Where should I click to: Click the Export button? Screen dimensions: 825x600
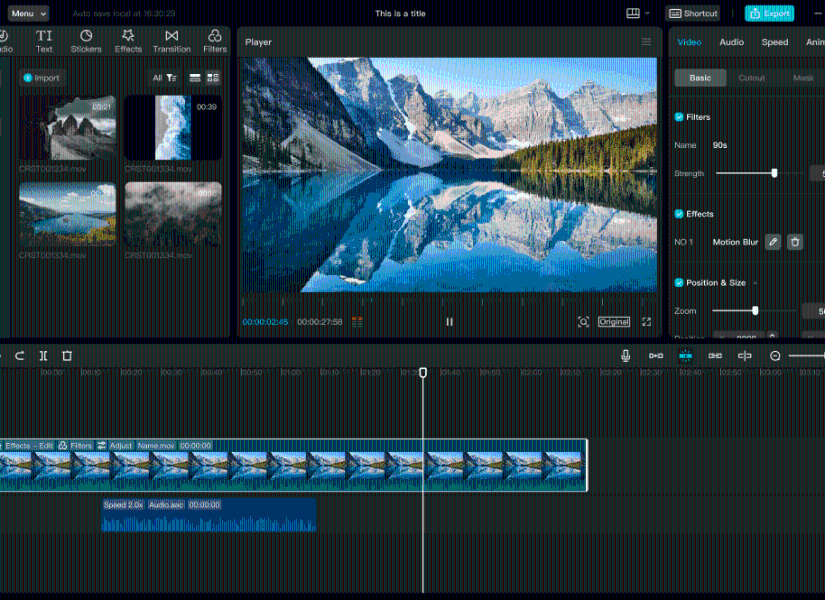769,13
